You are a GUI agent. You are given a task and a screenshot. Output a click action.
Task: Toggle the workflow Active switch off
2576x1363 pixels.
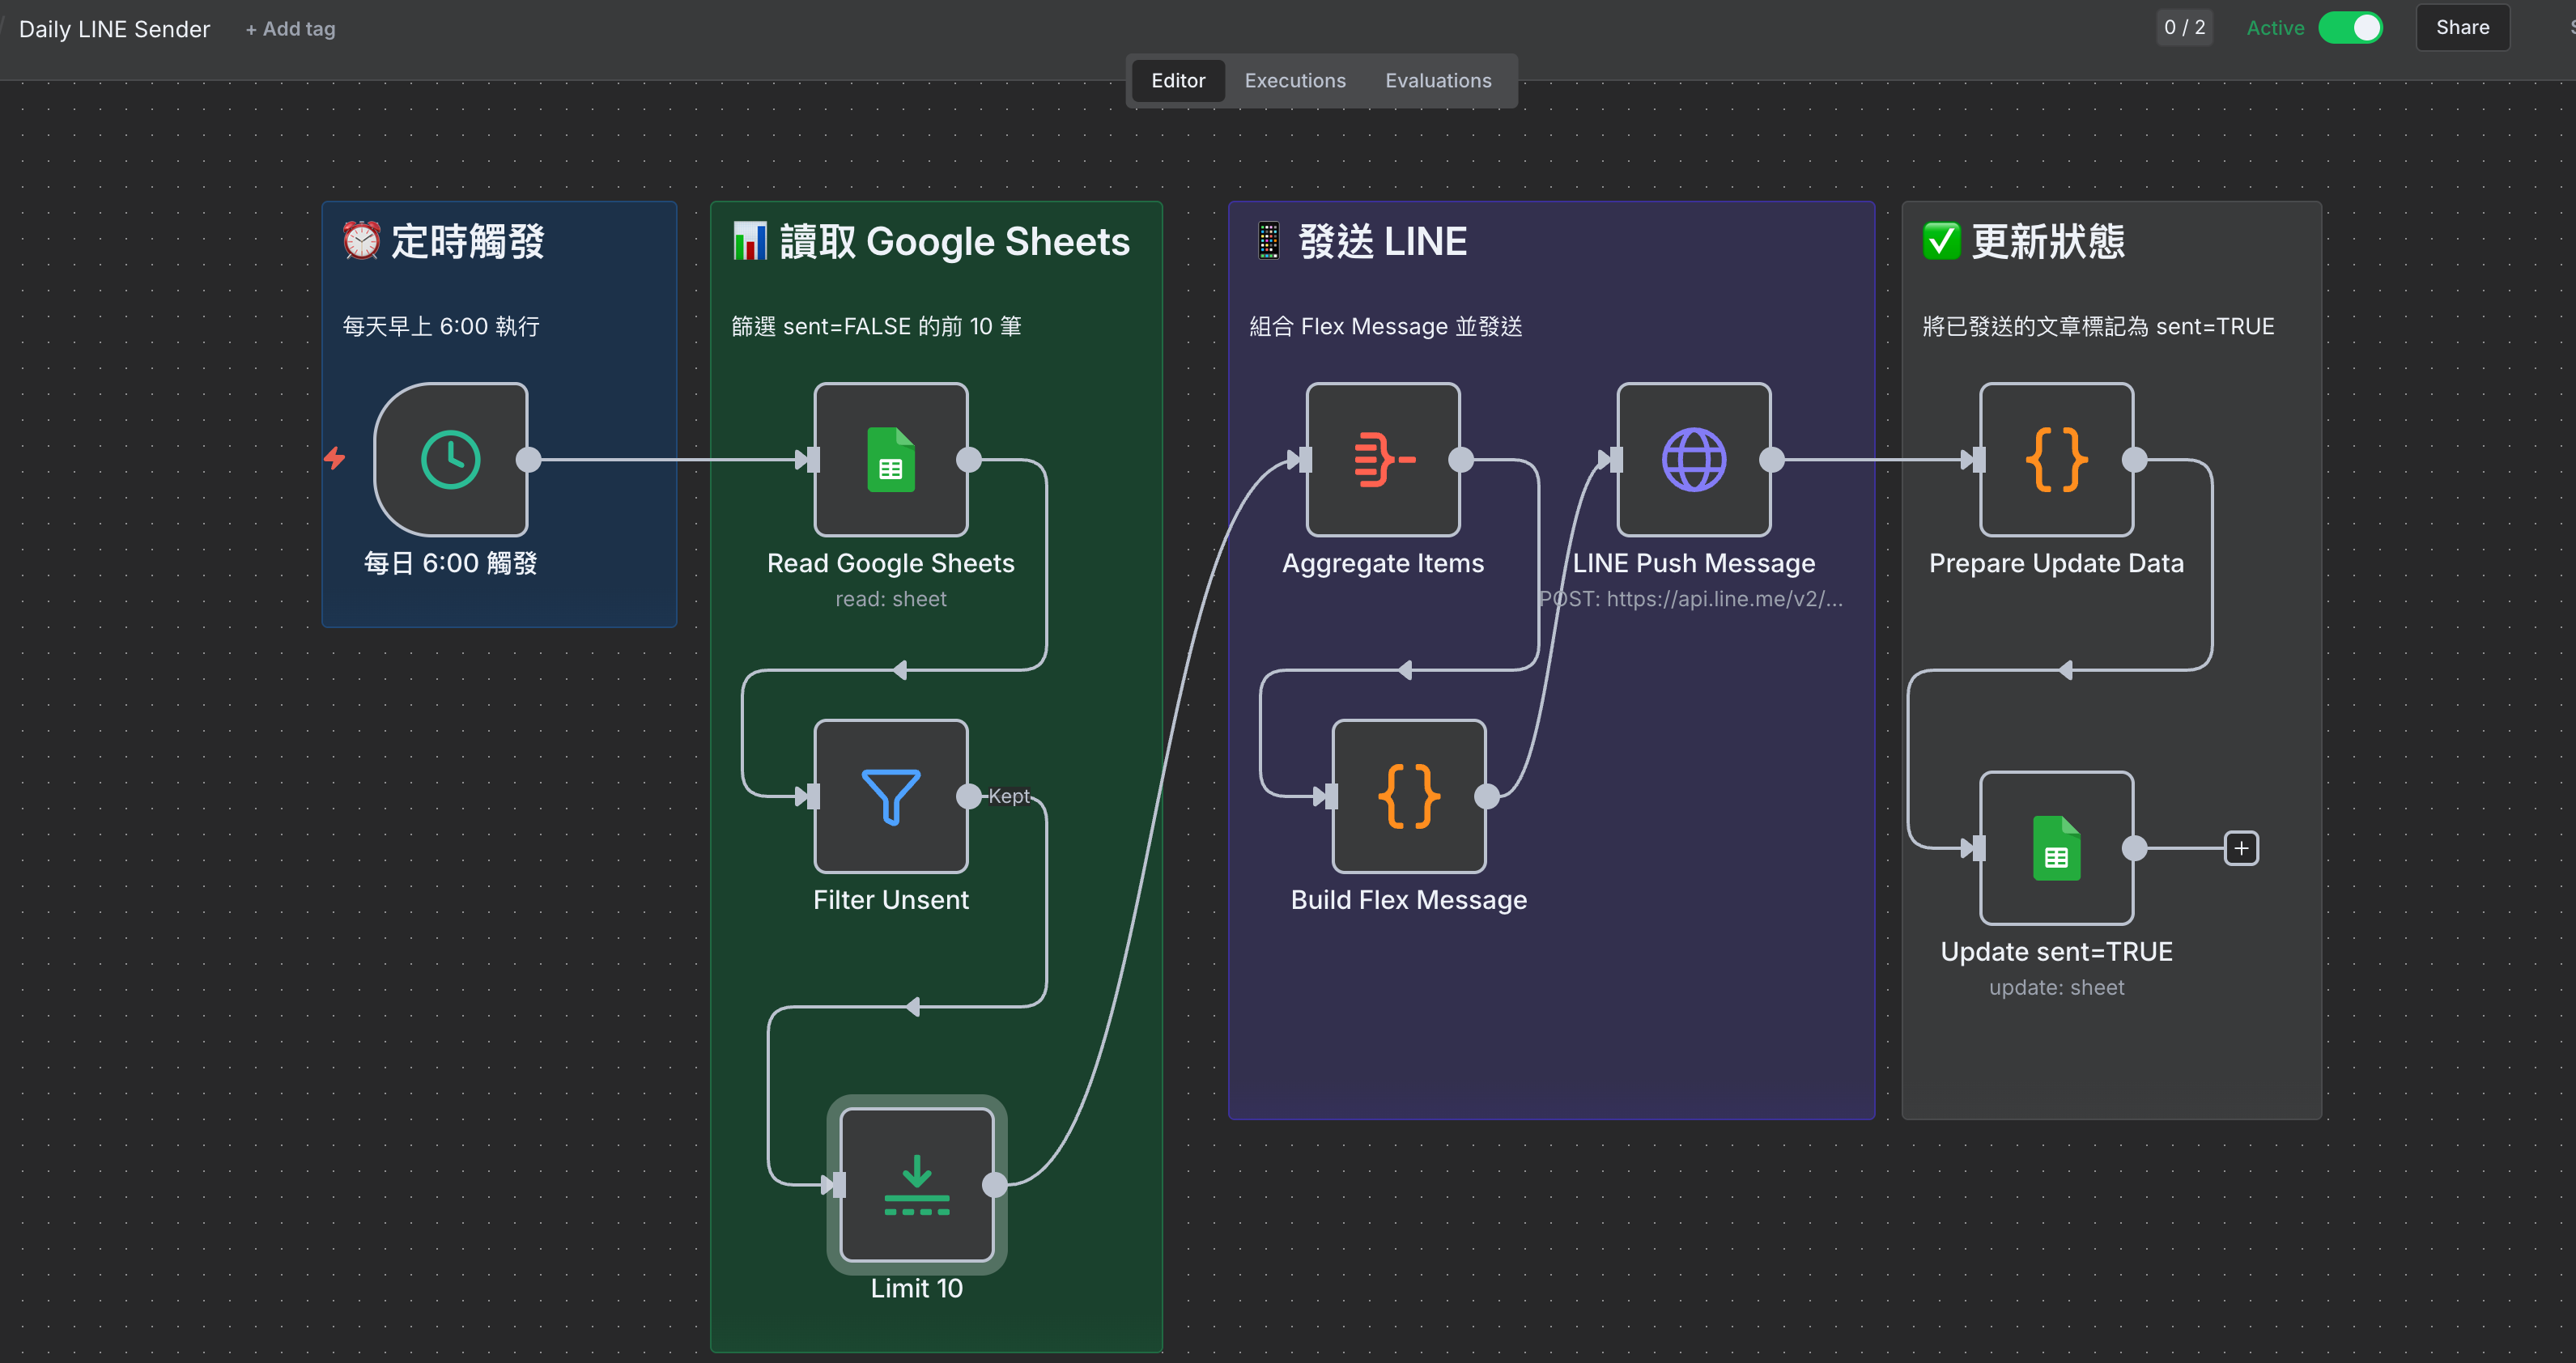coord(2350,28)
